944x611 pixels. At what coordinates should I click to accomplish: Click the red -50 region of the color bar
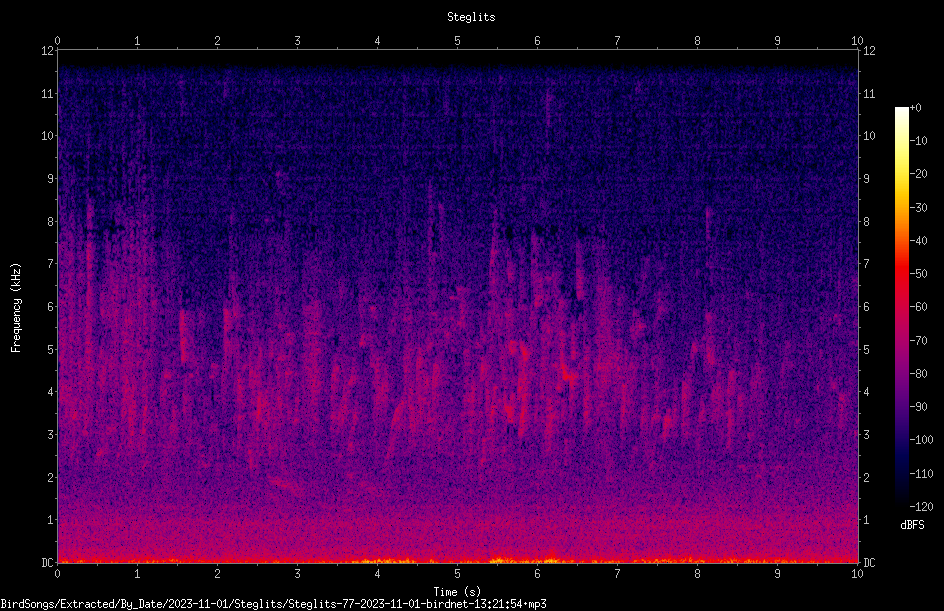click(901, 273)
